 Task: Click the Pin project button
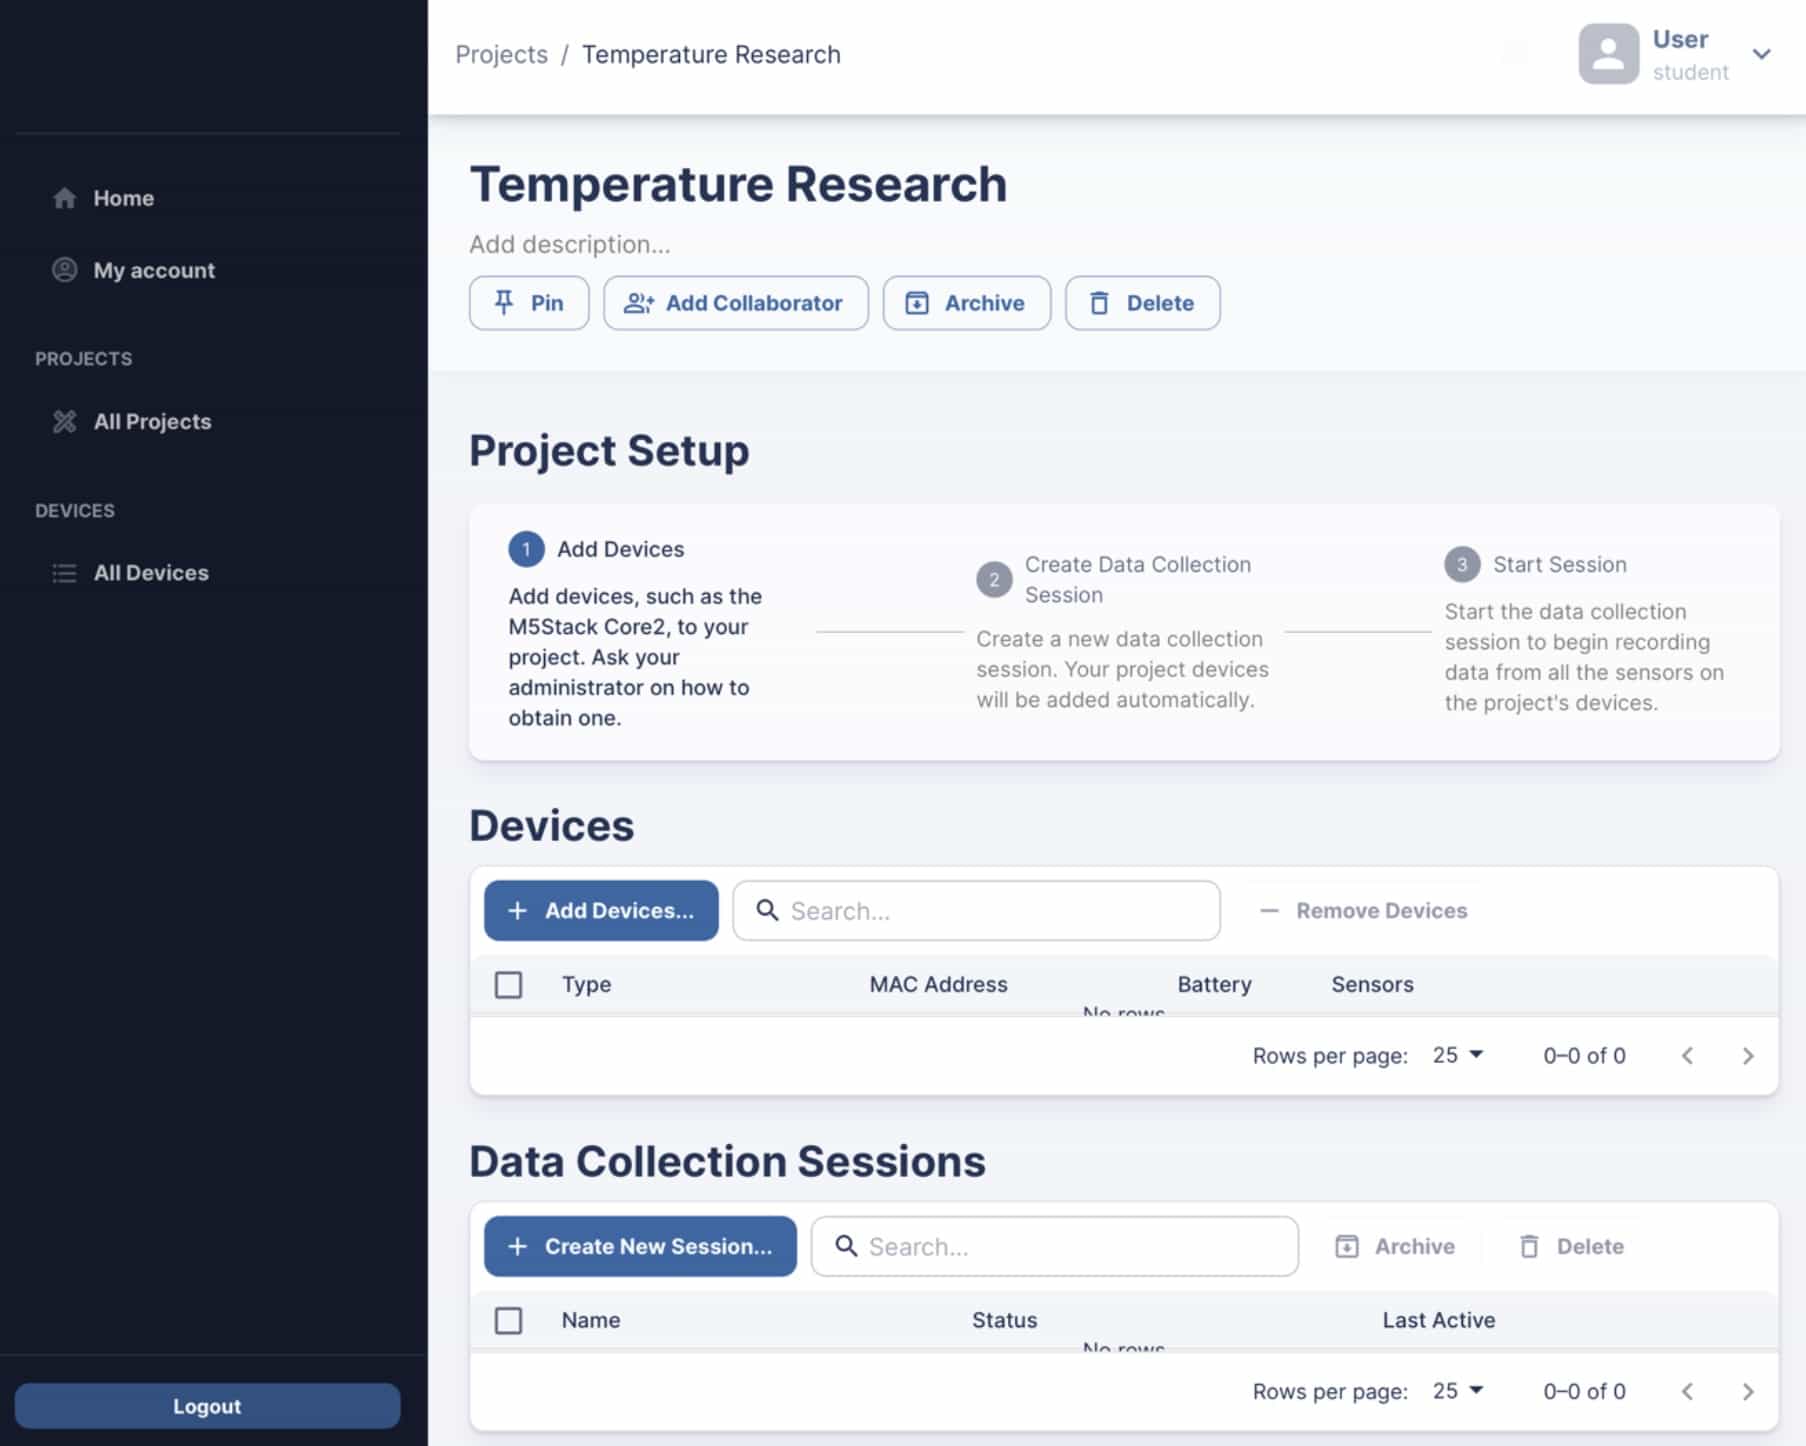click(x=529, y=303)
